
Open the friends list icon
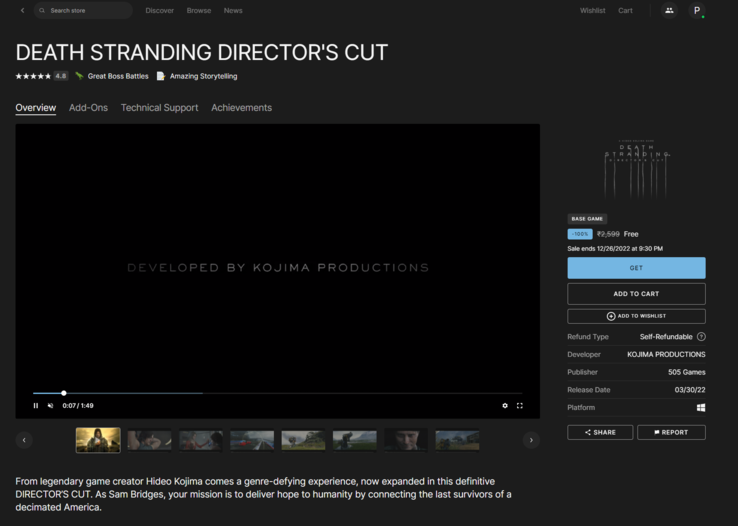tap(669, 10)
